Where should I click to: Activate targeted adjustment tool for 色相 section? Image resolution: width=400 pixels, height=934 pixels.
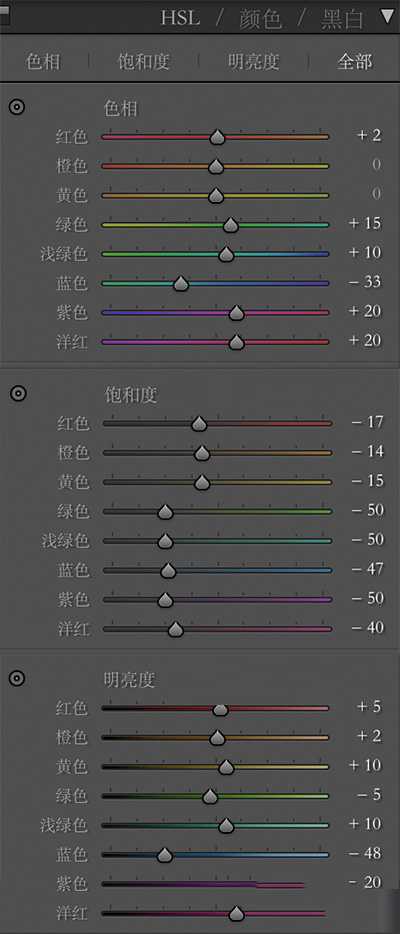tap(17, 108)
